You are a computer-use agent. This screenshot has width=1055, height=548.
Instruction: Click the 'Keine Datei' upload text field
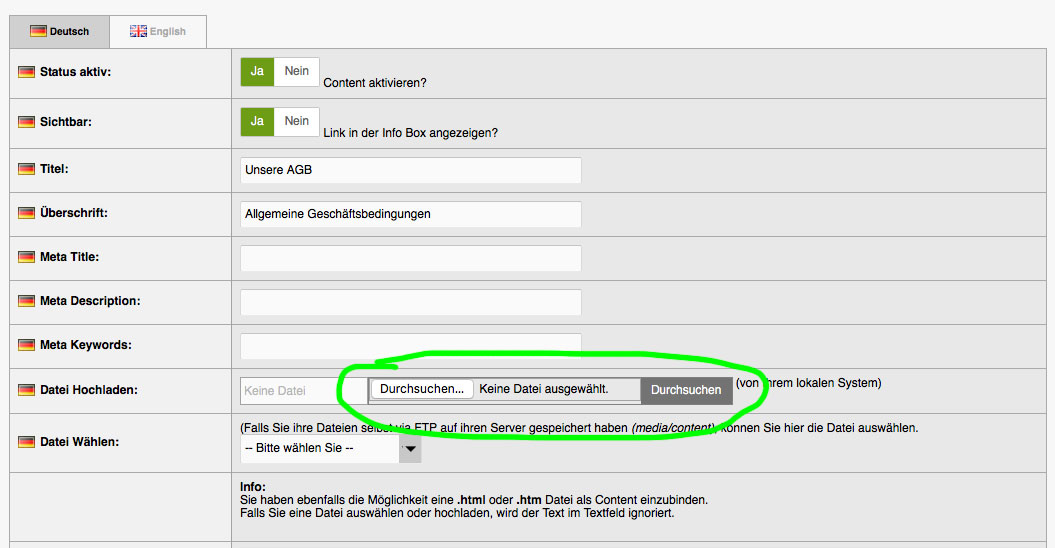289,391
